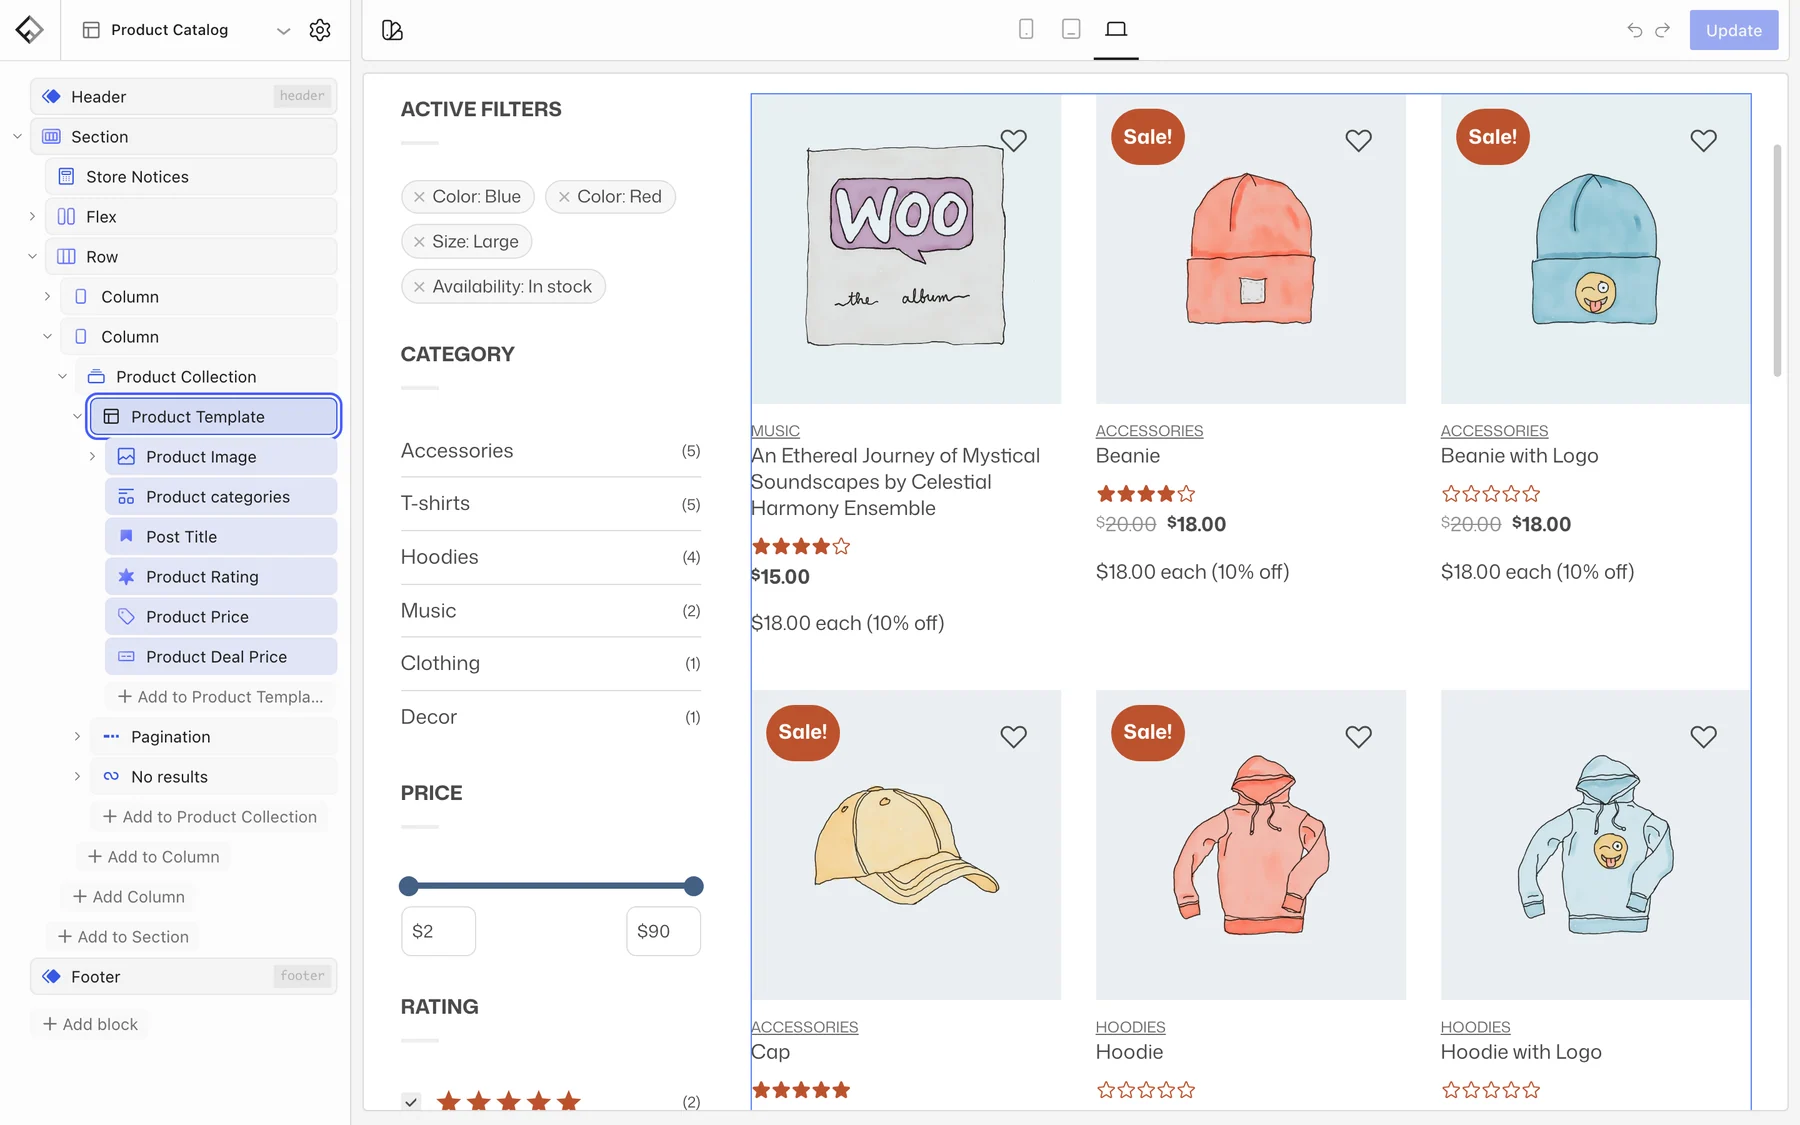Remove the Size: Large filter chip
Viewport: 1800px width, 1125px height.
[x=419, y=242]
